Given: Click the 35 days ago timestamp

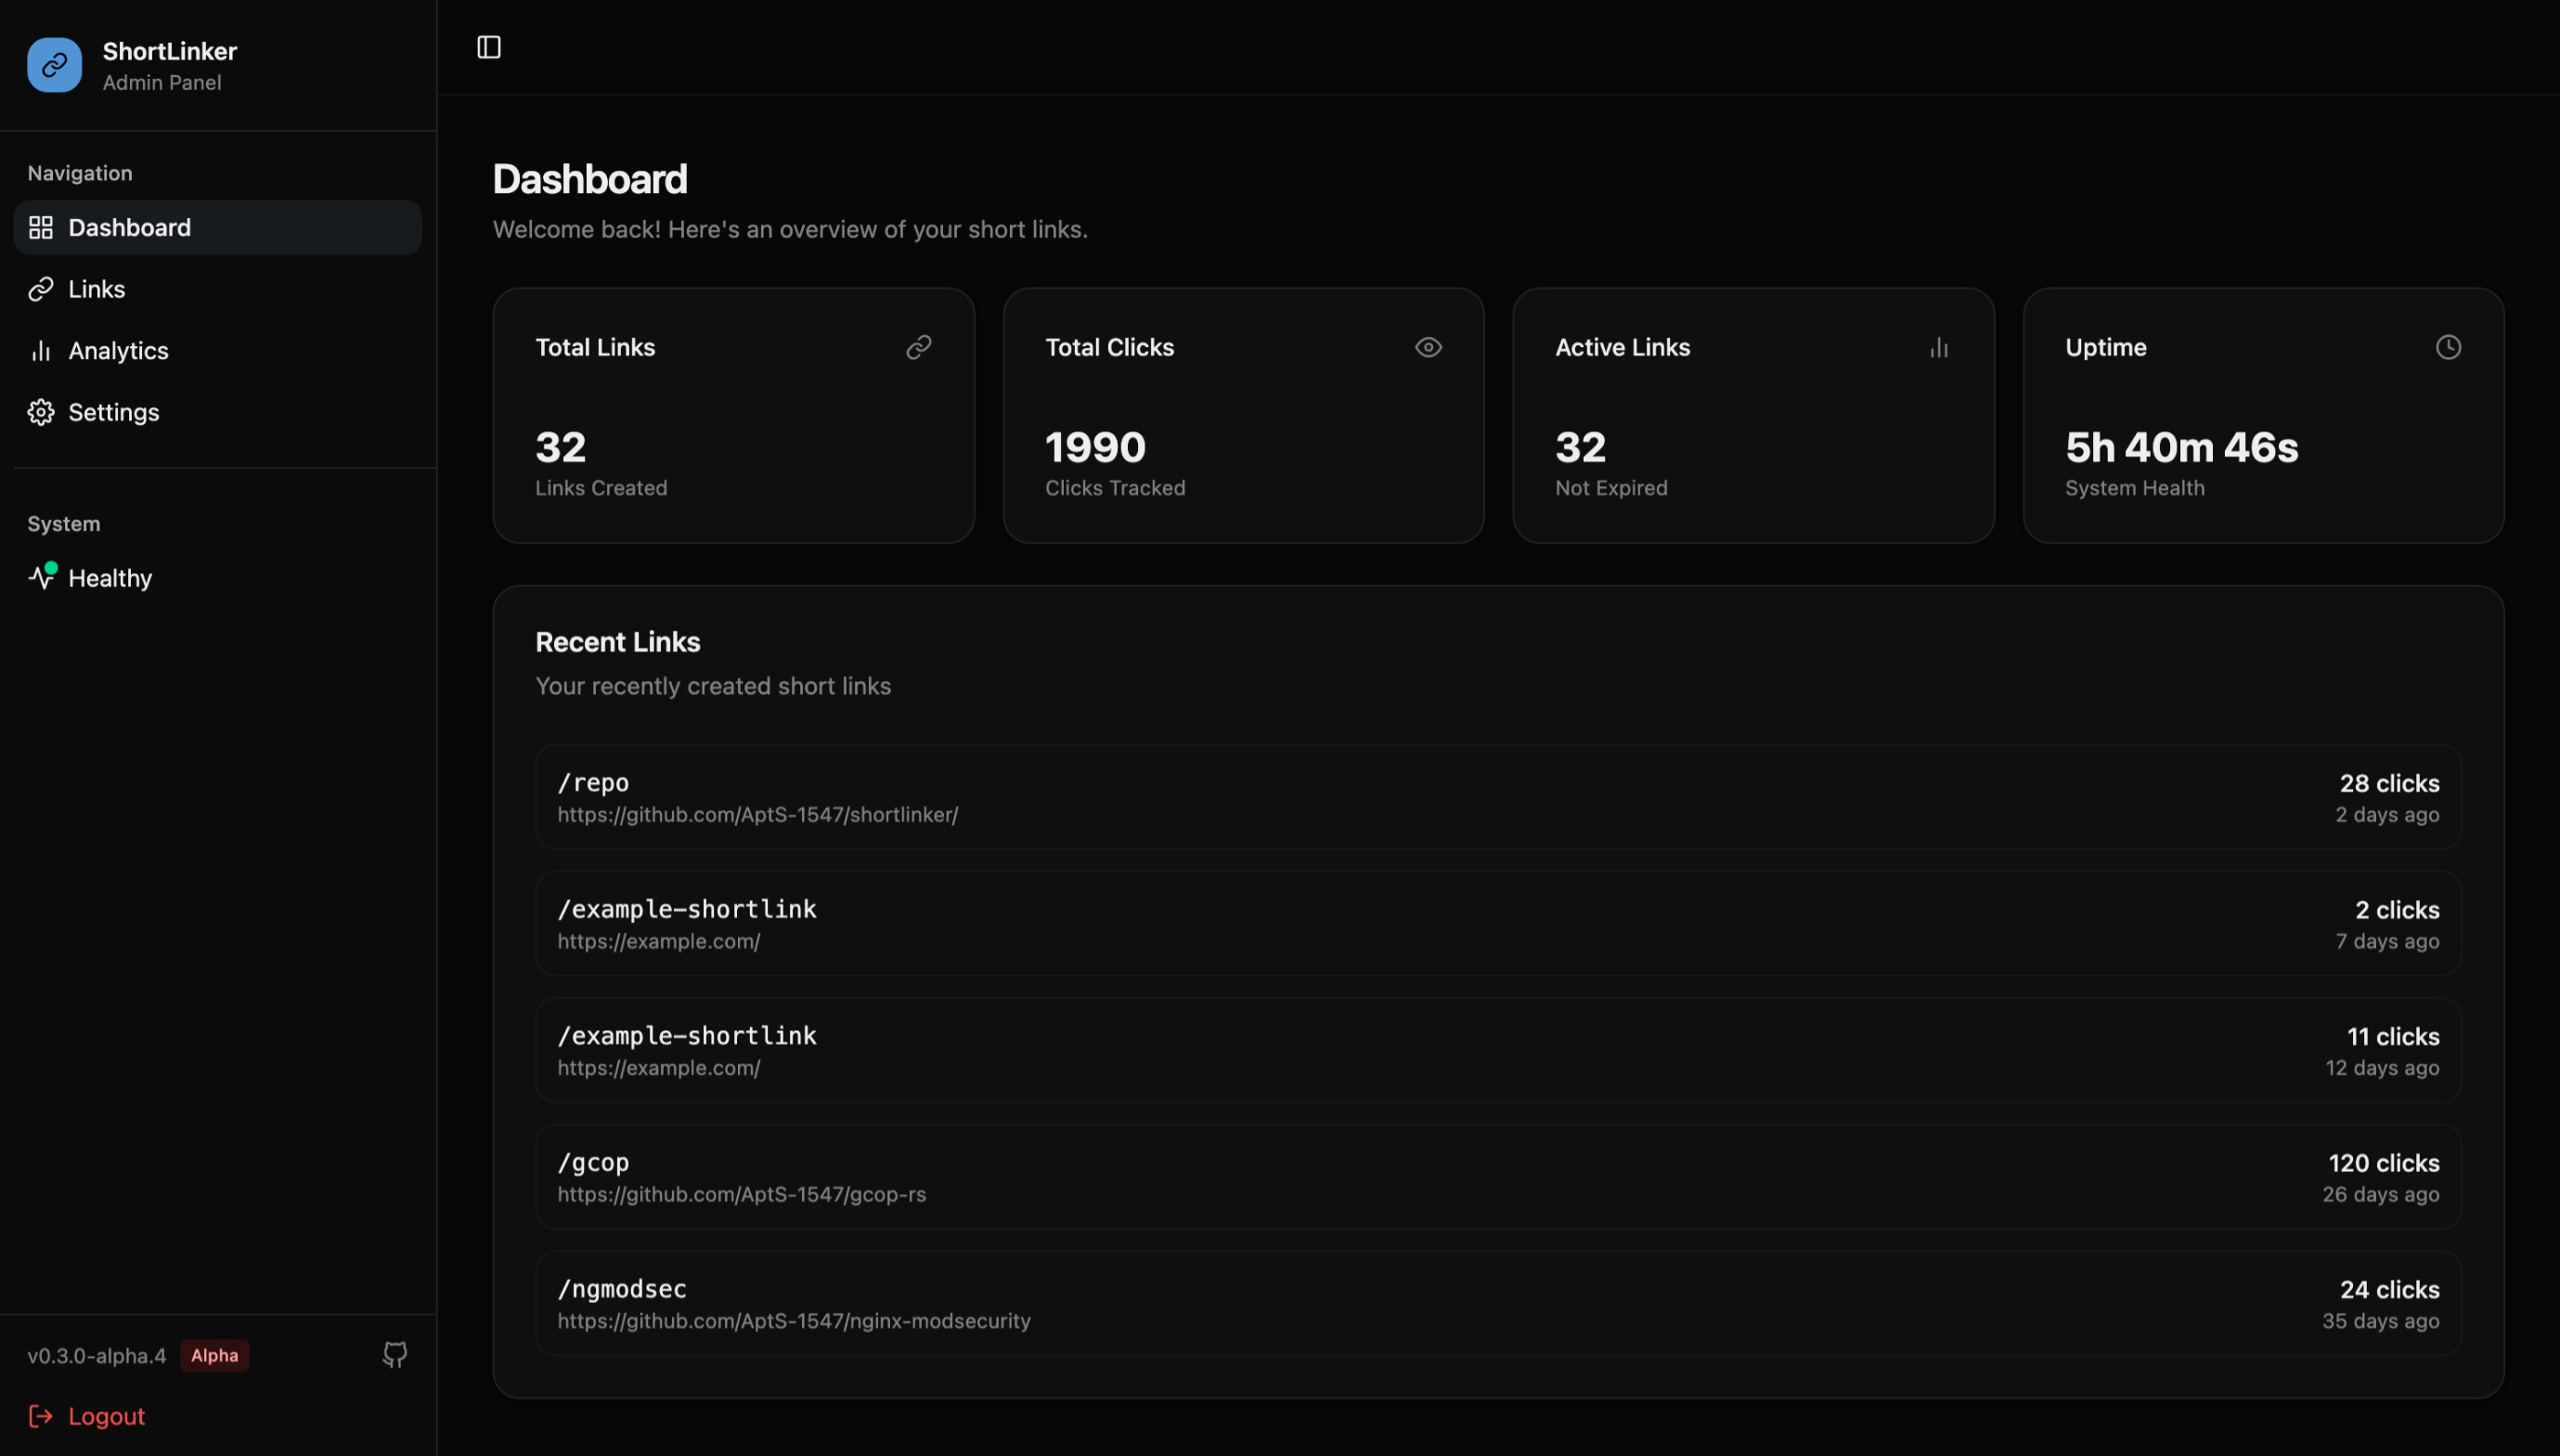Looking at the screenshot, I should click(2381, 1321).
